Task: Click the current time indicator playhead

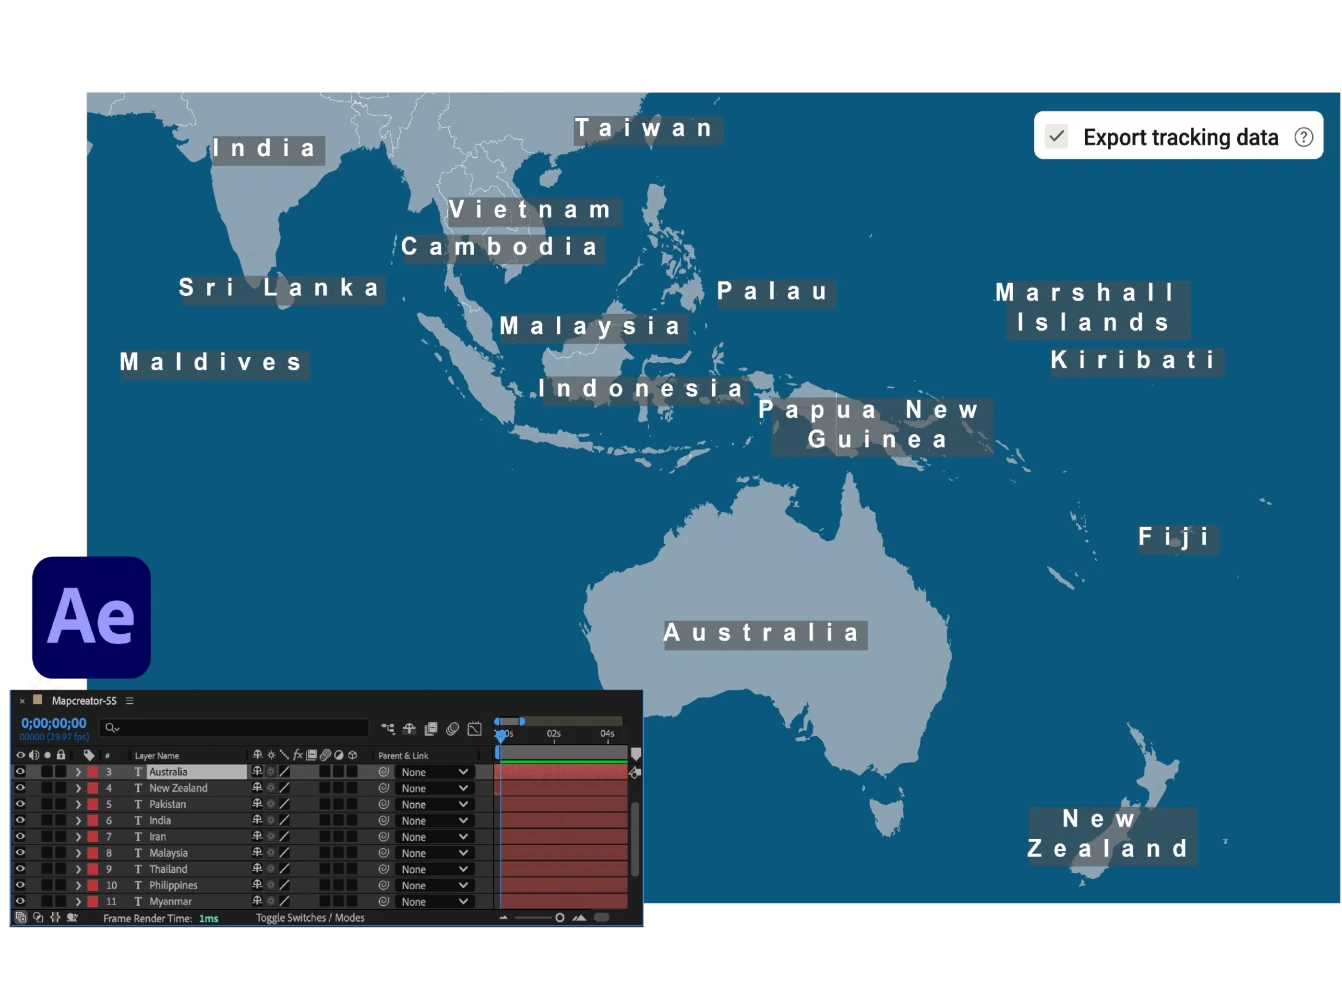Action: click(x=502, y=735)
